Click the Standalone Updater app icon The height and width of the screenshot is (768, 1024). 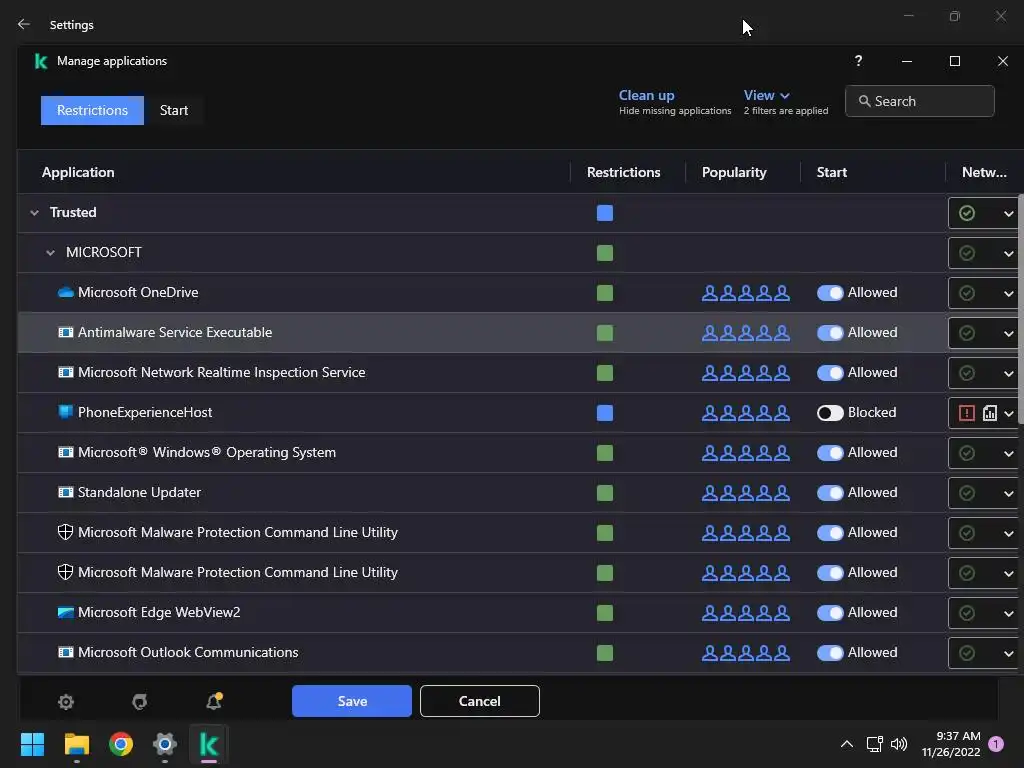tap(65, 492)
